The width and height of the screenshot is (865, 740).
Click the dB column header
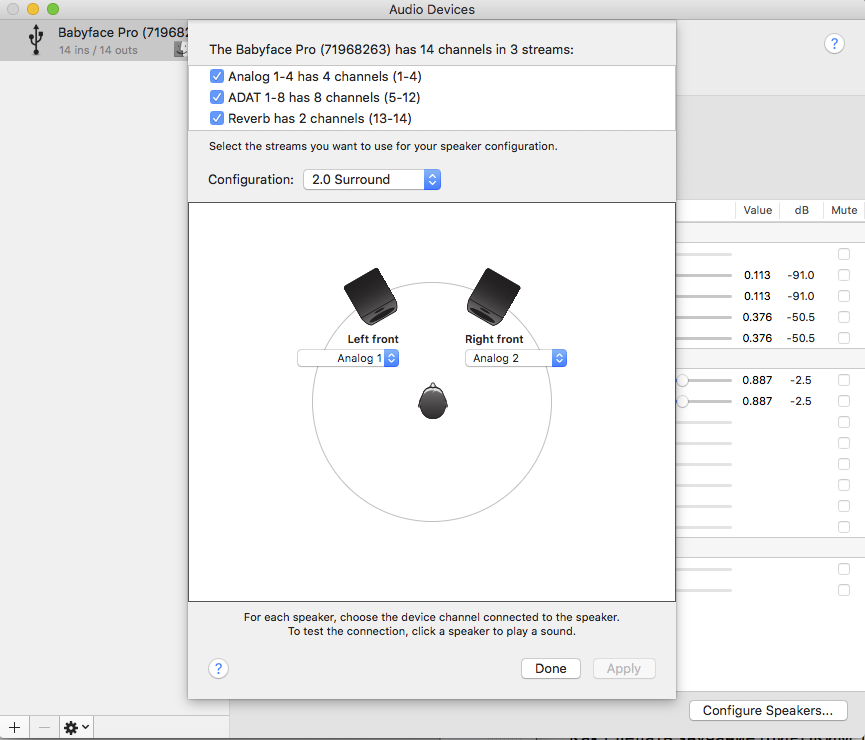(802, 210)
